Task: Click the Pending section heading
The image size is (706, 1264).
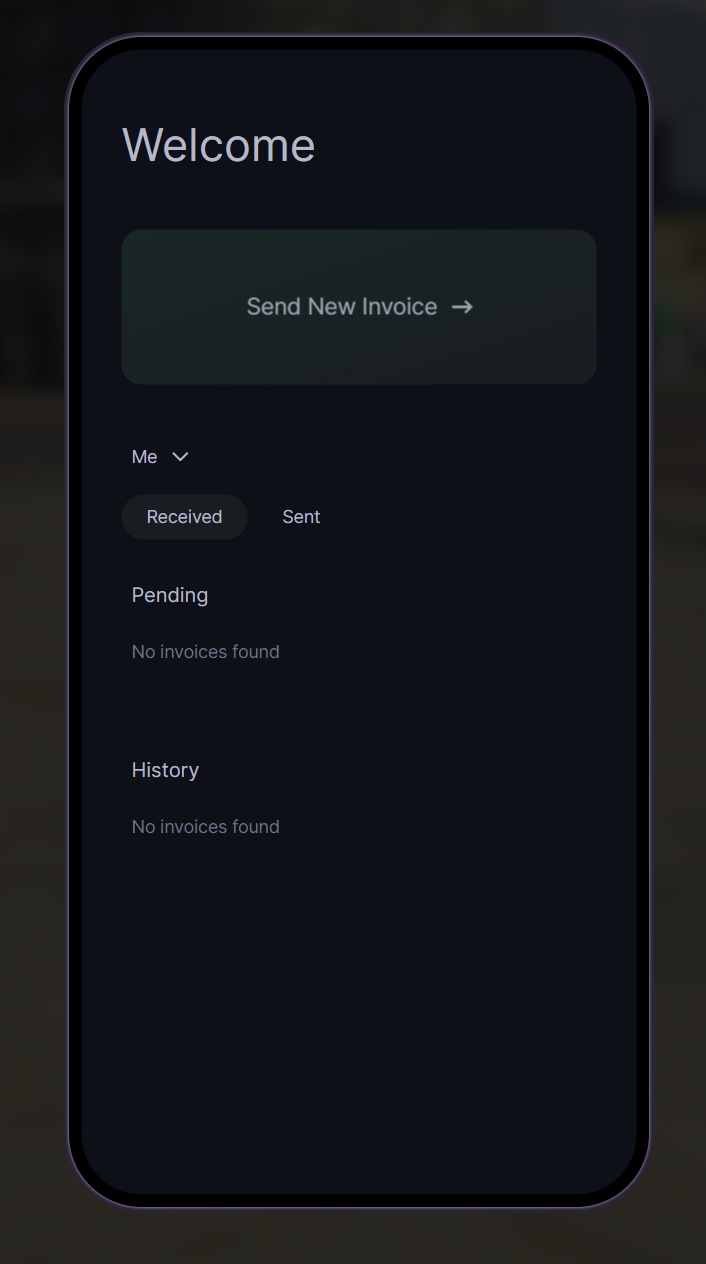Action: click(170, 595)
